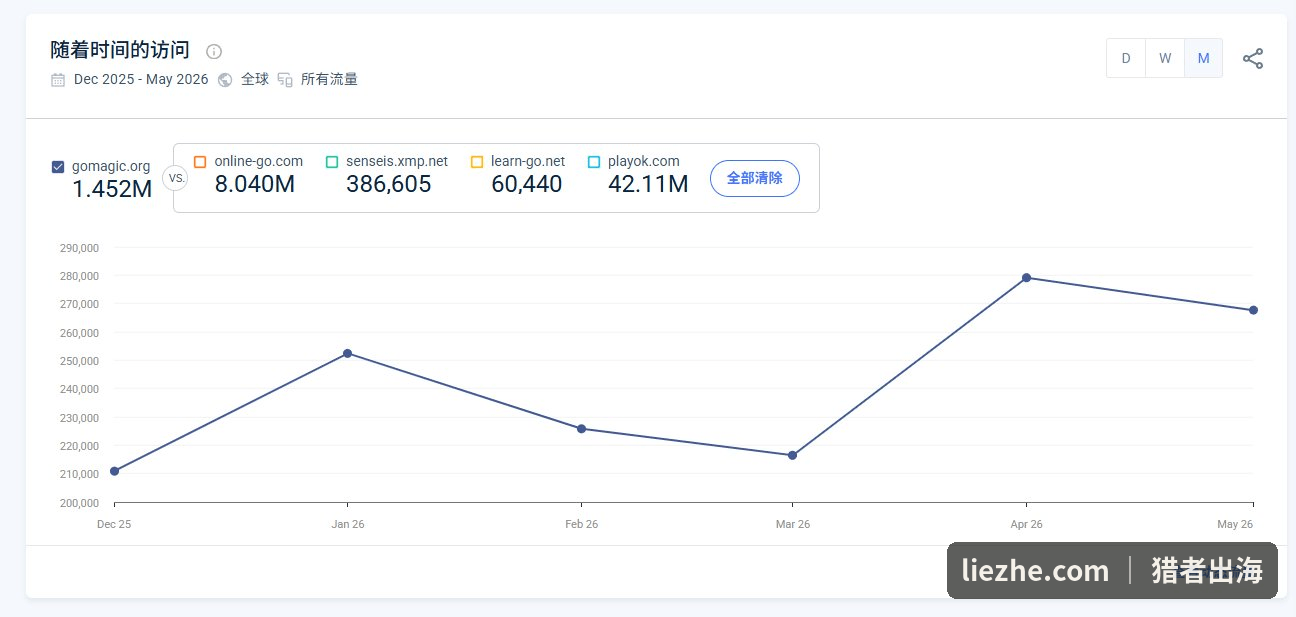Switch to weekly view with W
1296x617 pixels.
click(x=1165, y=58)
